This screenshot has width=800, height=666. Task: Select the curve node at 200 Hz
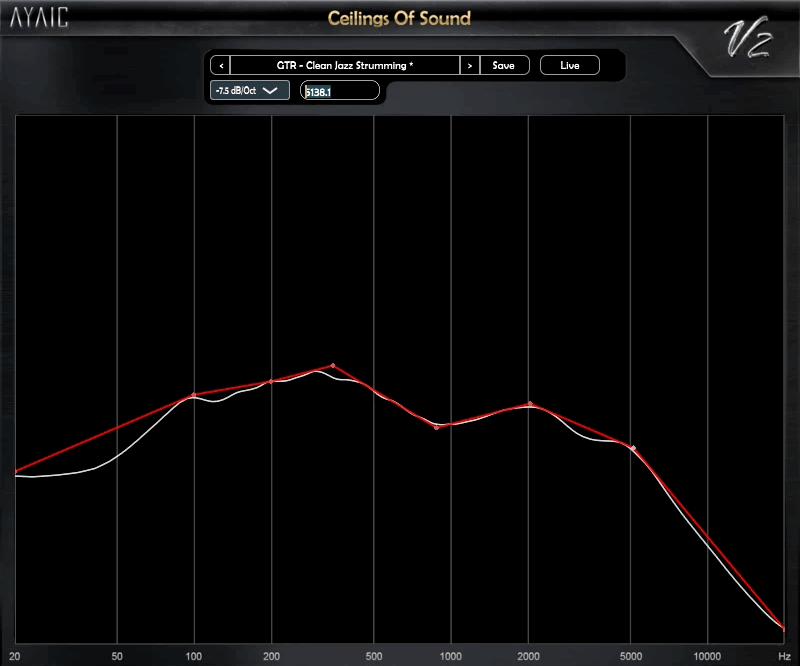coord(271,382)
